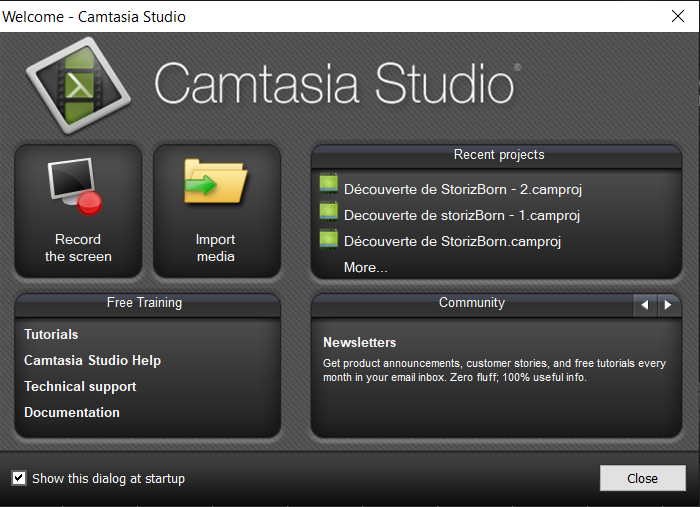Open Découverte de StorizBorn.camproj project
This screenshot has height=507, width=700.
[x=452, y=241]
